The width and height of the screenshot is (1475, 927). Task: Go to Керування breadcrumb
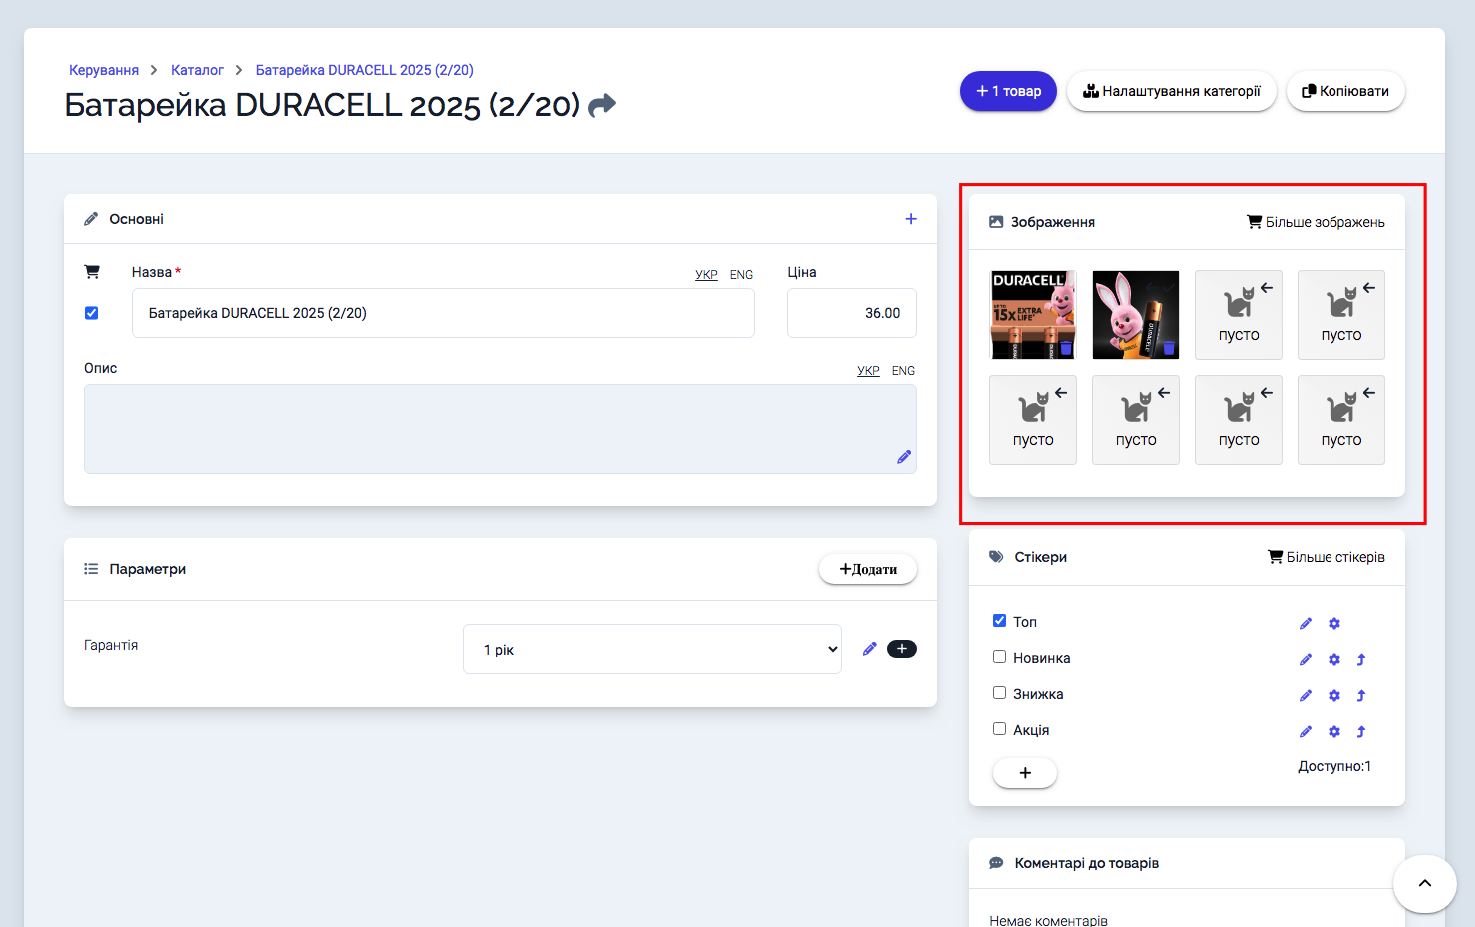pyautogui.click(x=104, y=70)
